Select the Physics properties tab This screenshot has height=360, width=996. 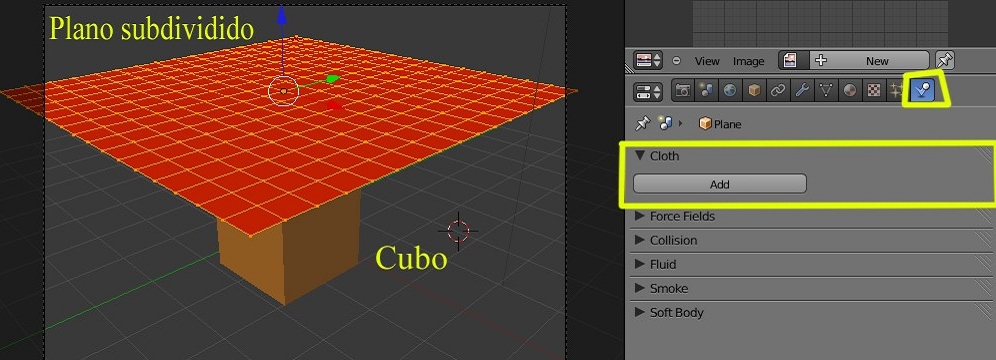point(922,91)
